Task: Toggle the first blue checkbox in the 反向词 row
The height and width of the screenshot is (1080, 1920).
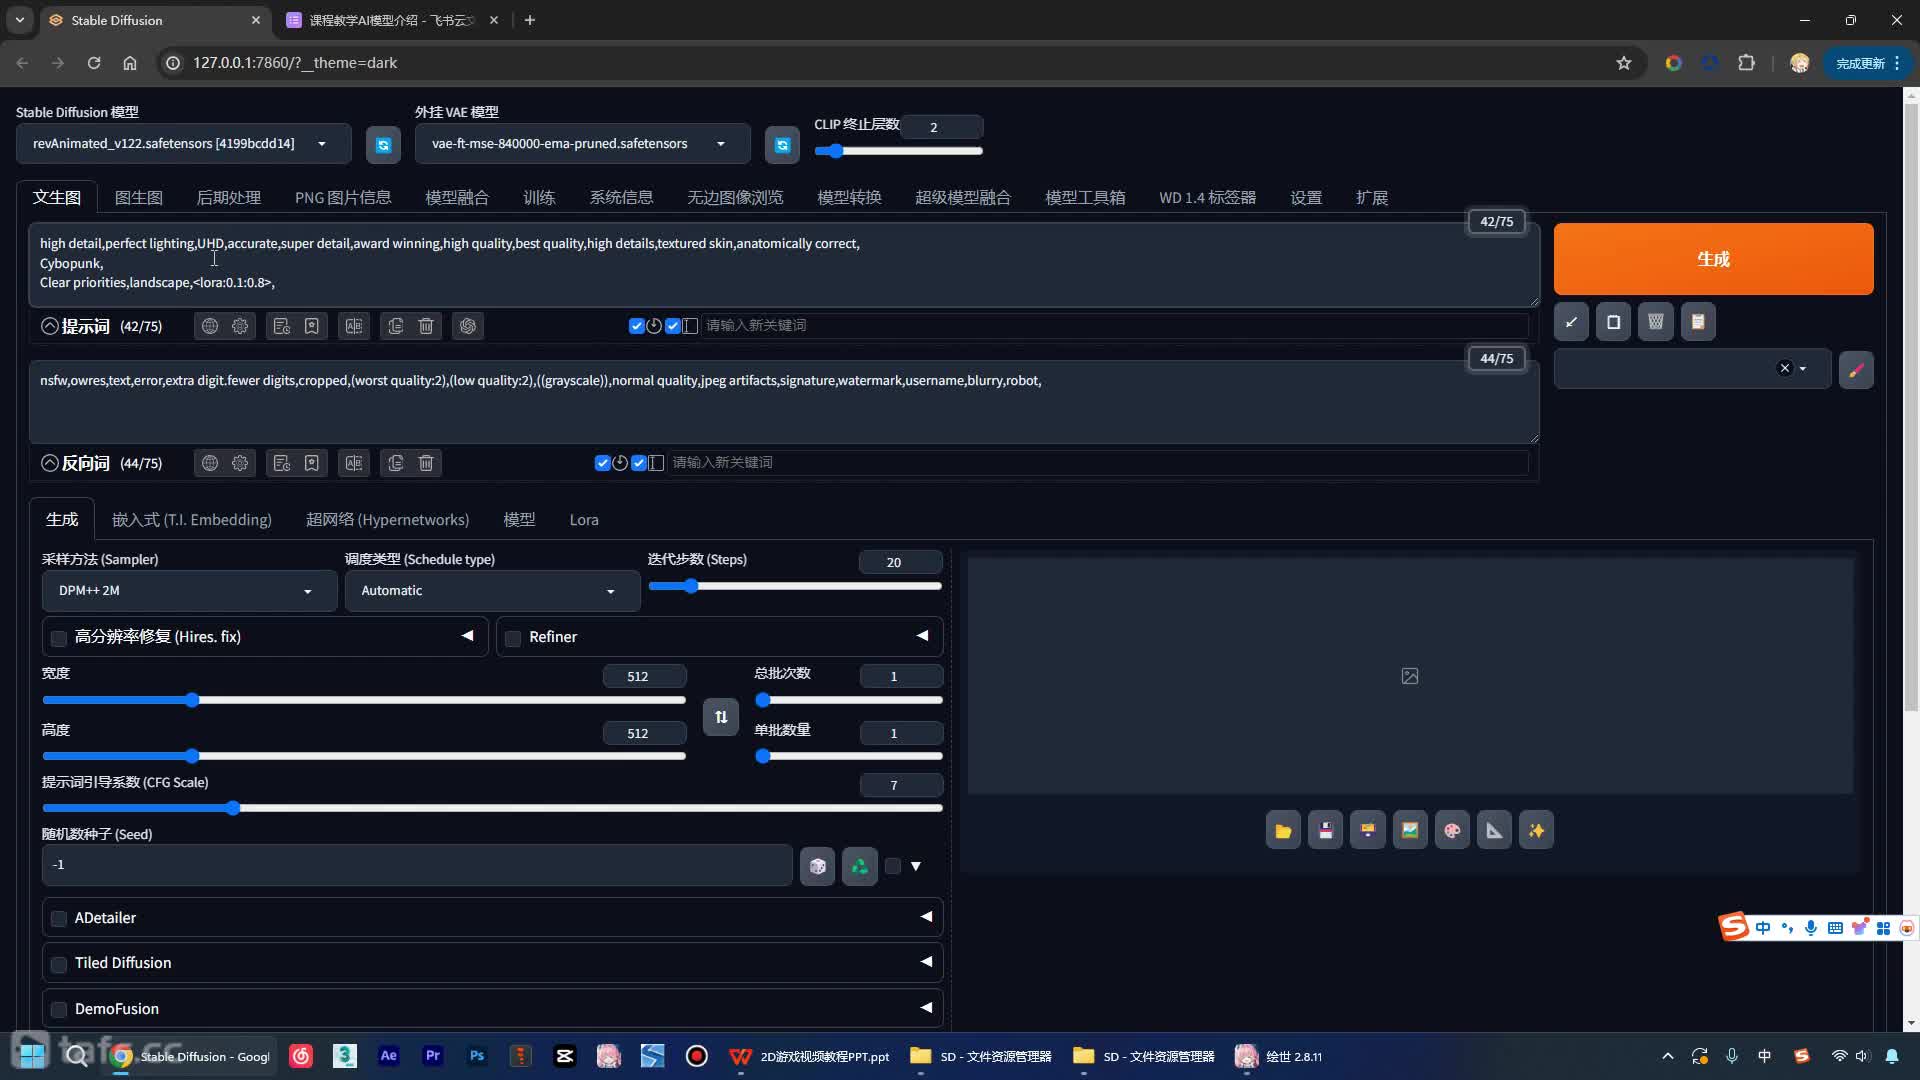Action: coord(602,463)
